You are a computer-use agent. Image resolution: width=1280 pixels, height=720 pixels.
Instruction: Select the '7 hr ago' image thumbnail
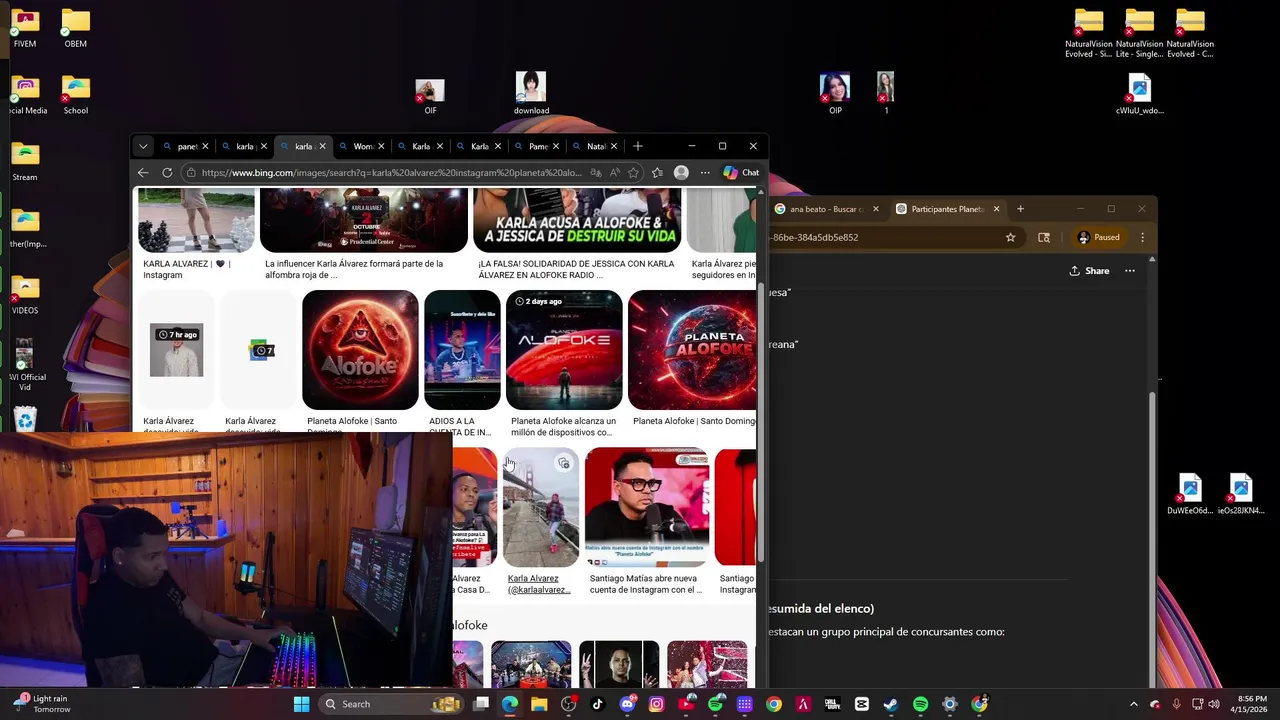(176, 350)
